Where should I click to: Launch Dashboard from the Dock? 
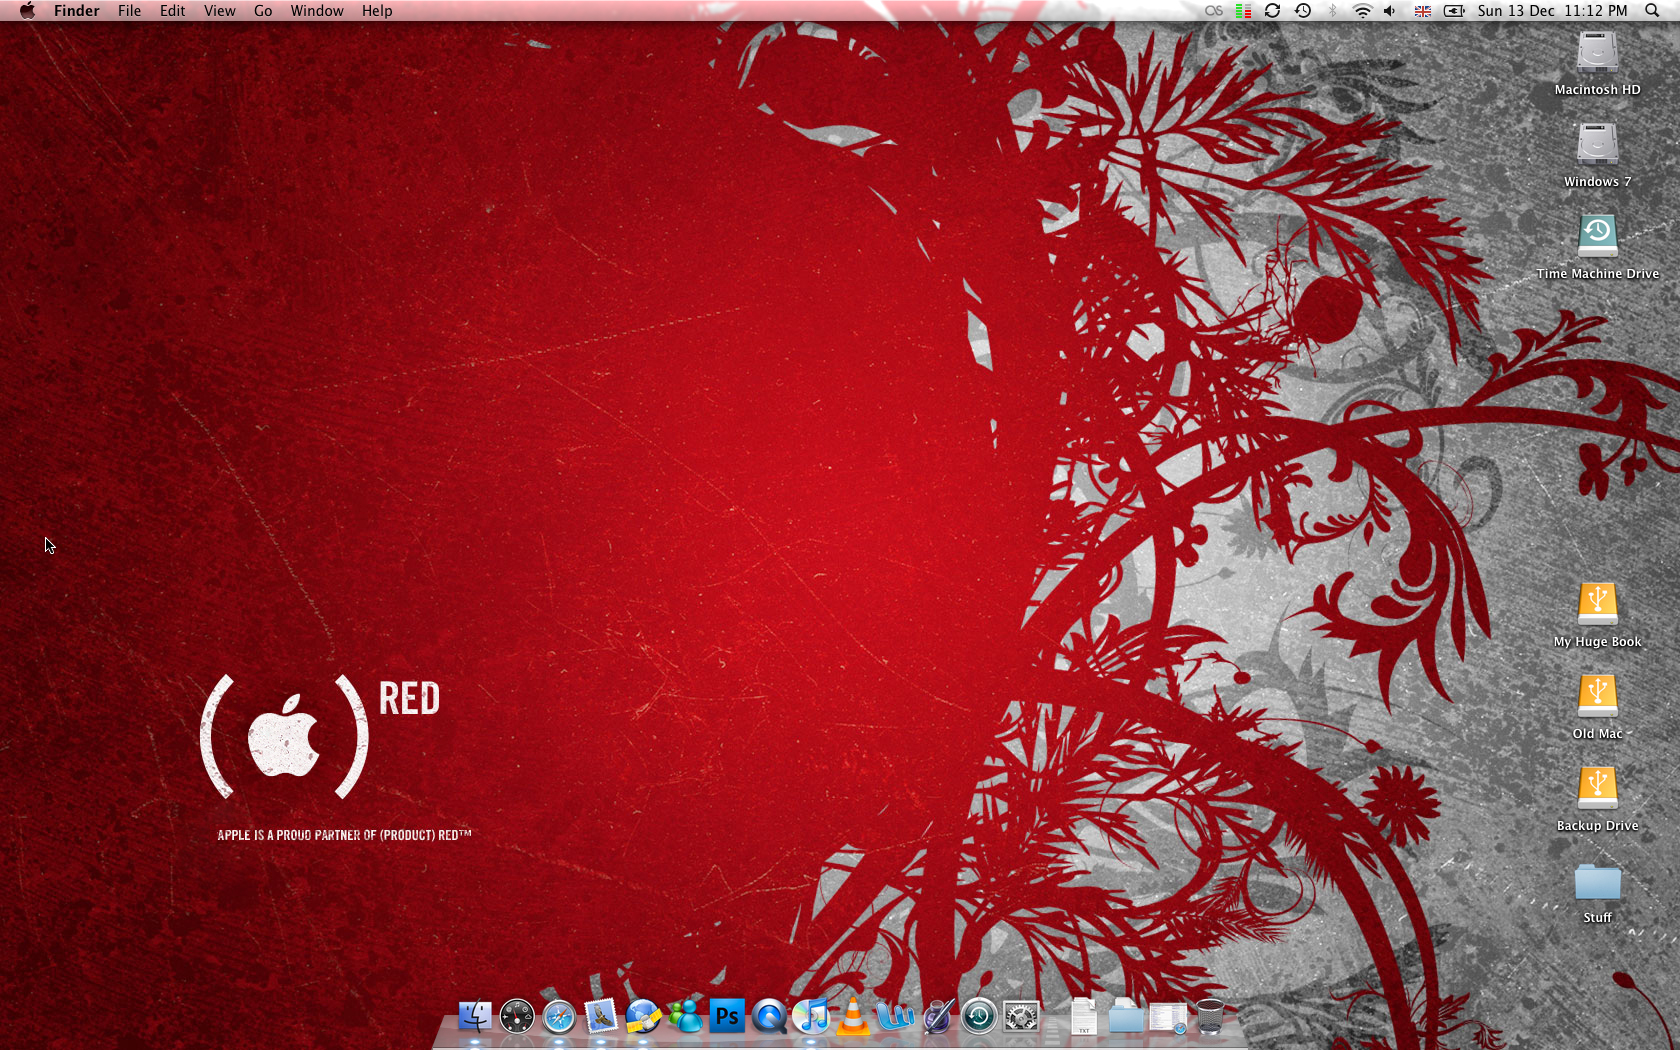click(x=517, y=1017)
